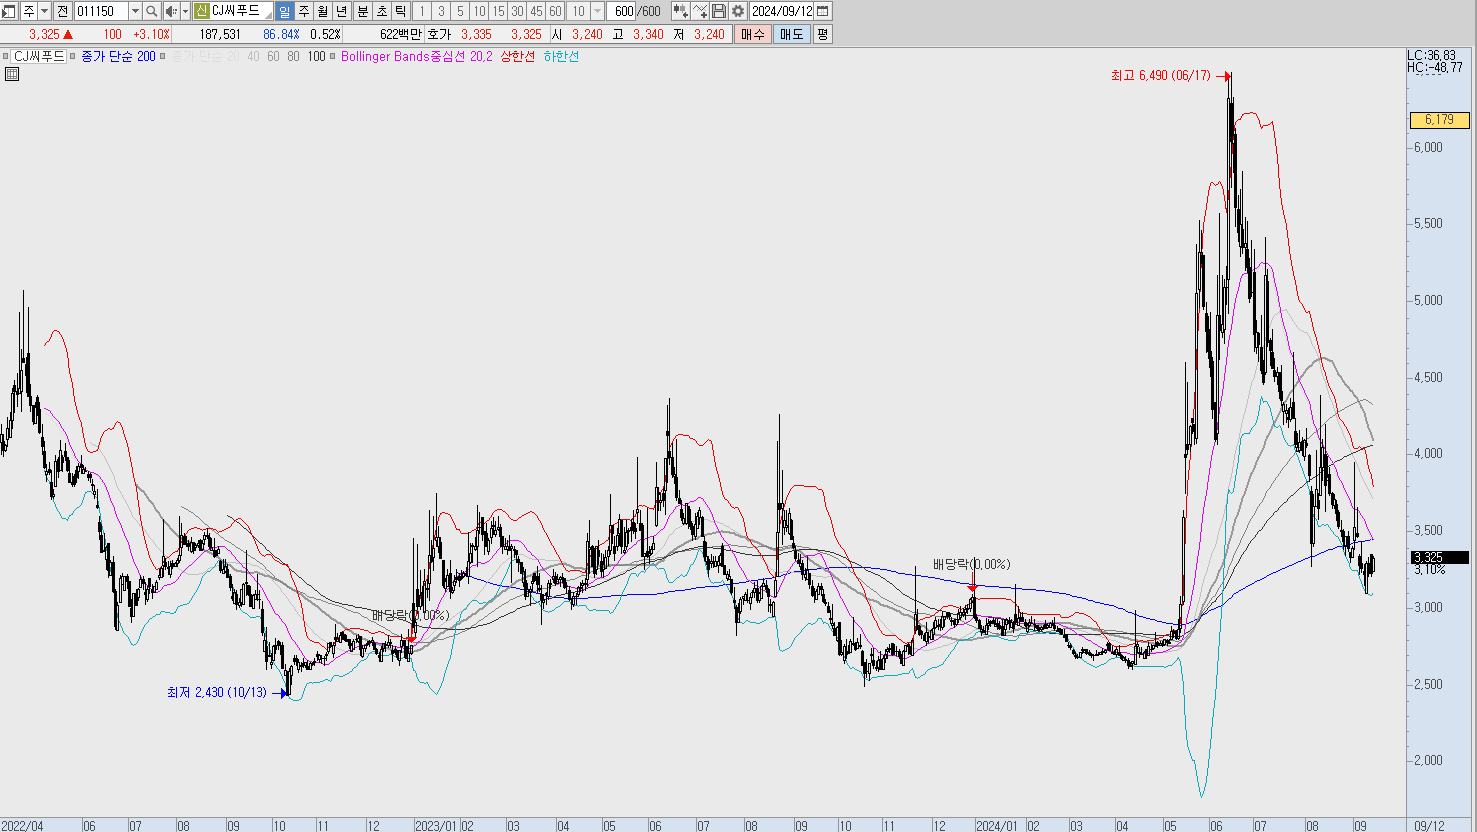Click the window layout icon at top-left
The image size is (1477, 832).
(x=9, y=11)
